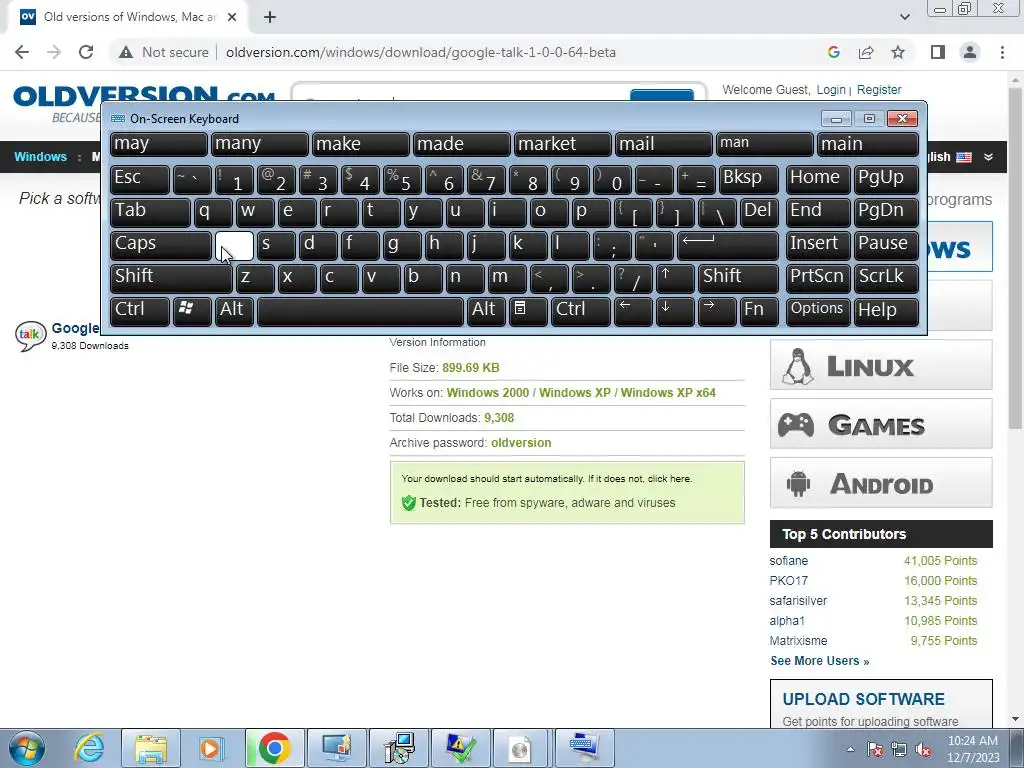Toggle the ScrLk key
The width and height of the screenshot is (1024, 768).
(x=886, y=278)
